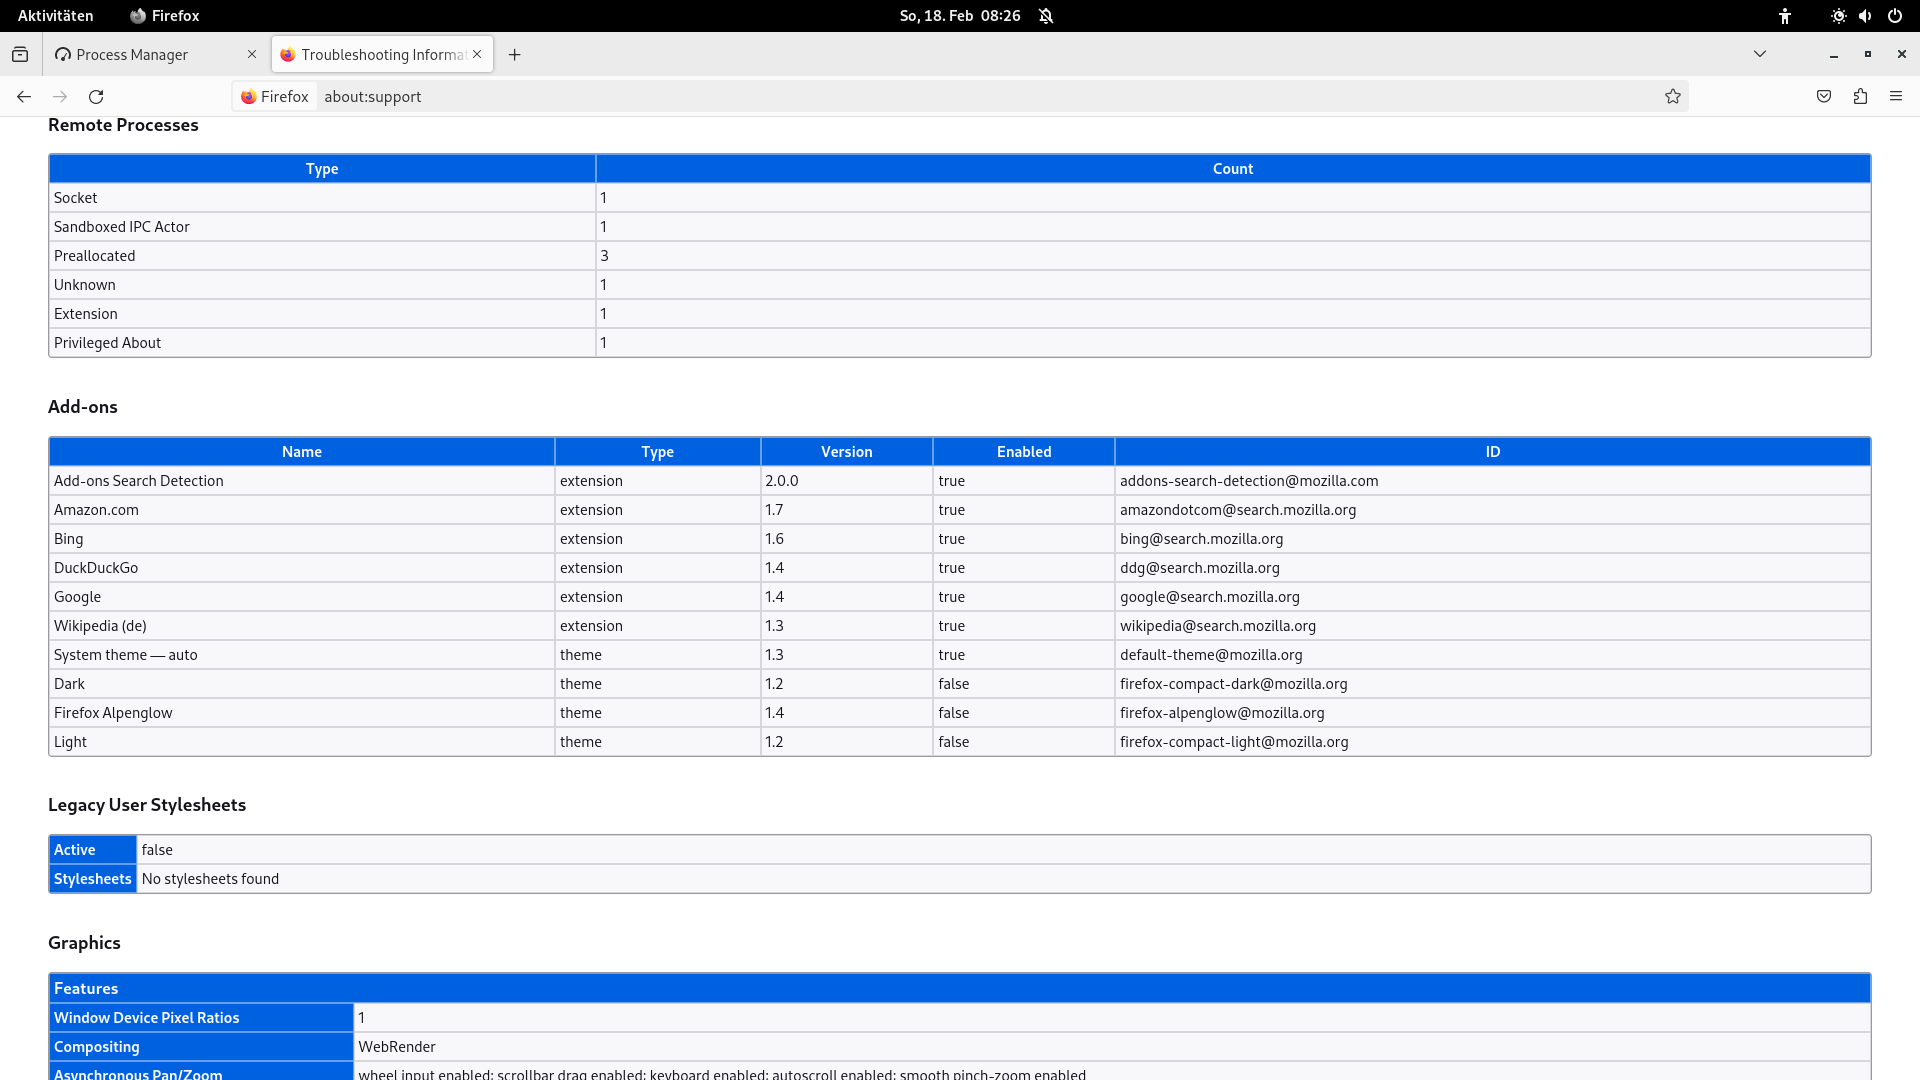Viewport: 1920px width, 1080px height.
Task: Click the forward navigation arrow
Action: pyautogui.click(x=60, y=96)
